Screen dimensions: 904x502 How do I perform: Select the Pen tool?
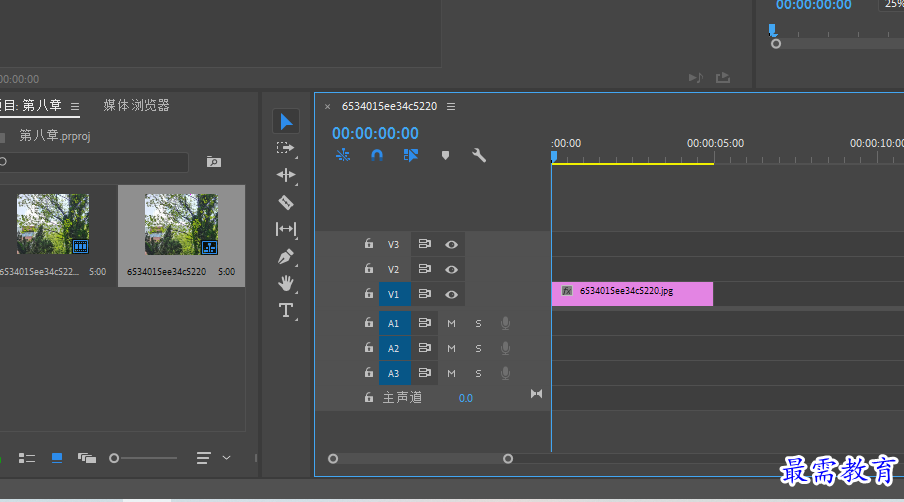(x=286, y=256)
